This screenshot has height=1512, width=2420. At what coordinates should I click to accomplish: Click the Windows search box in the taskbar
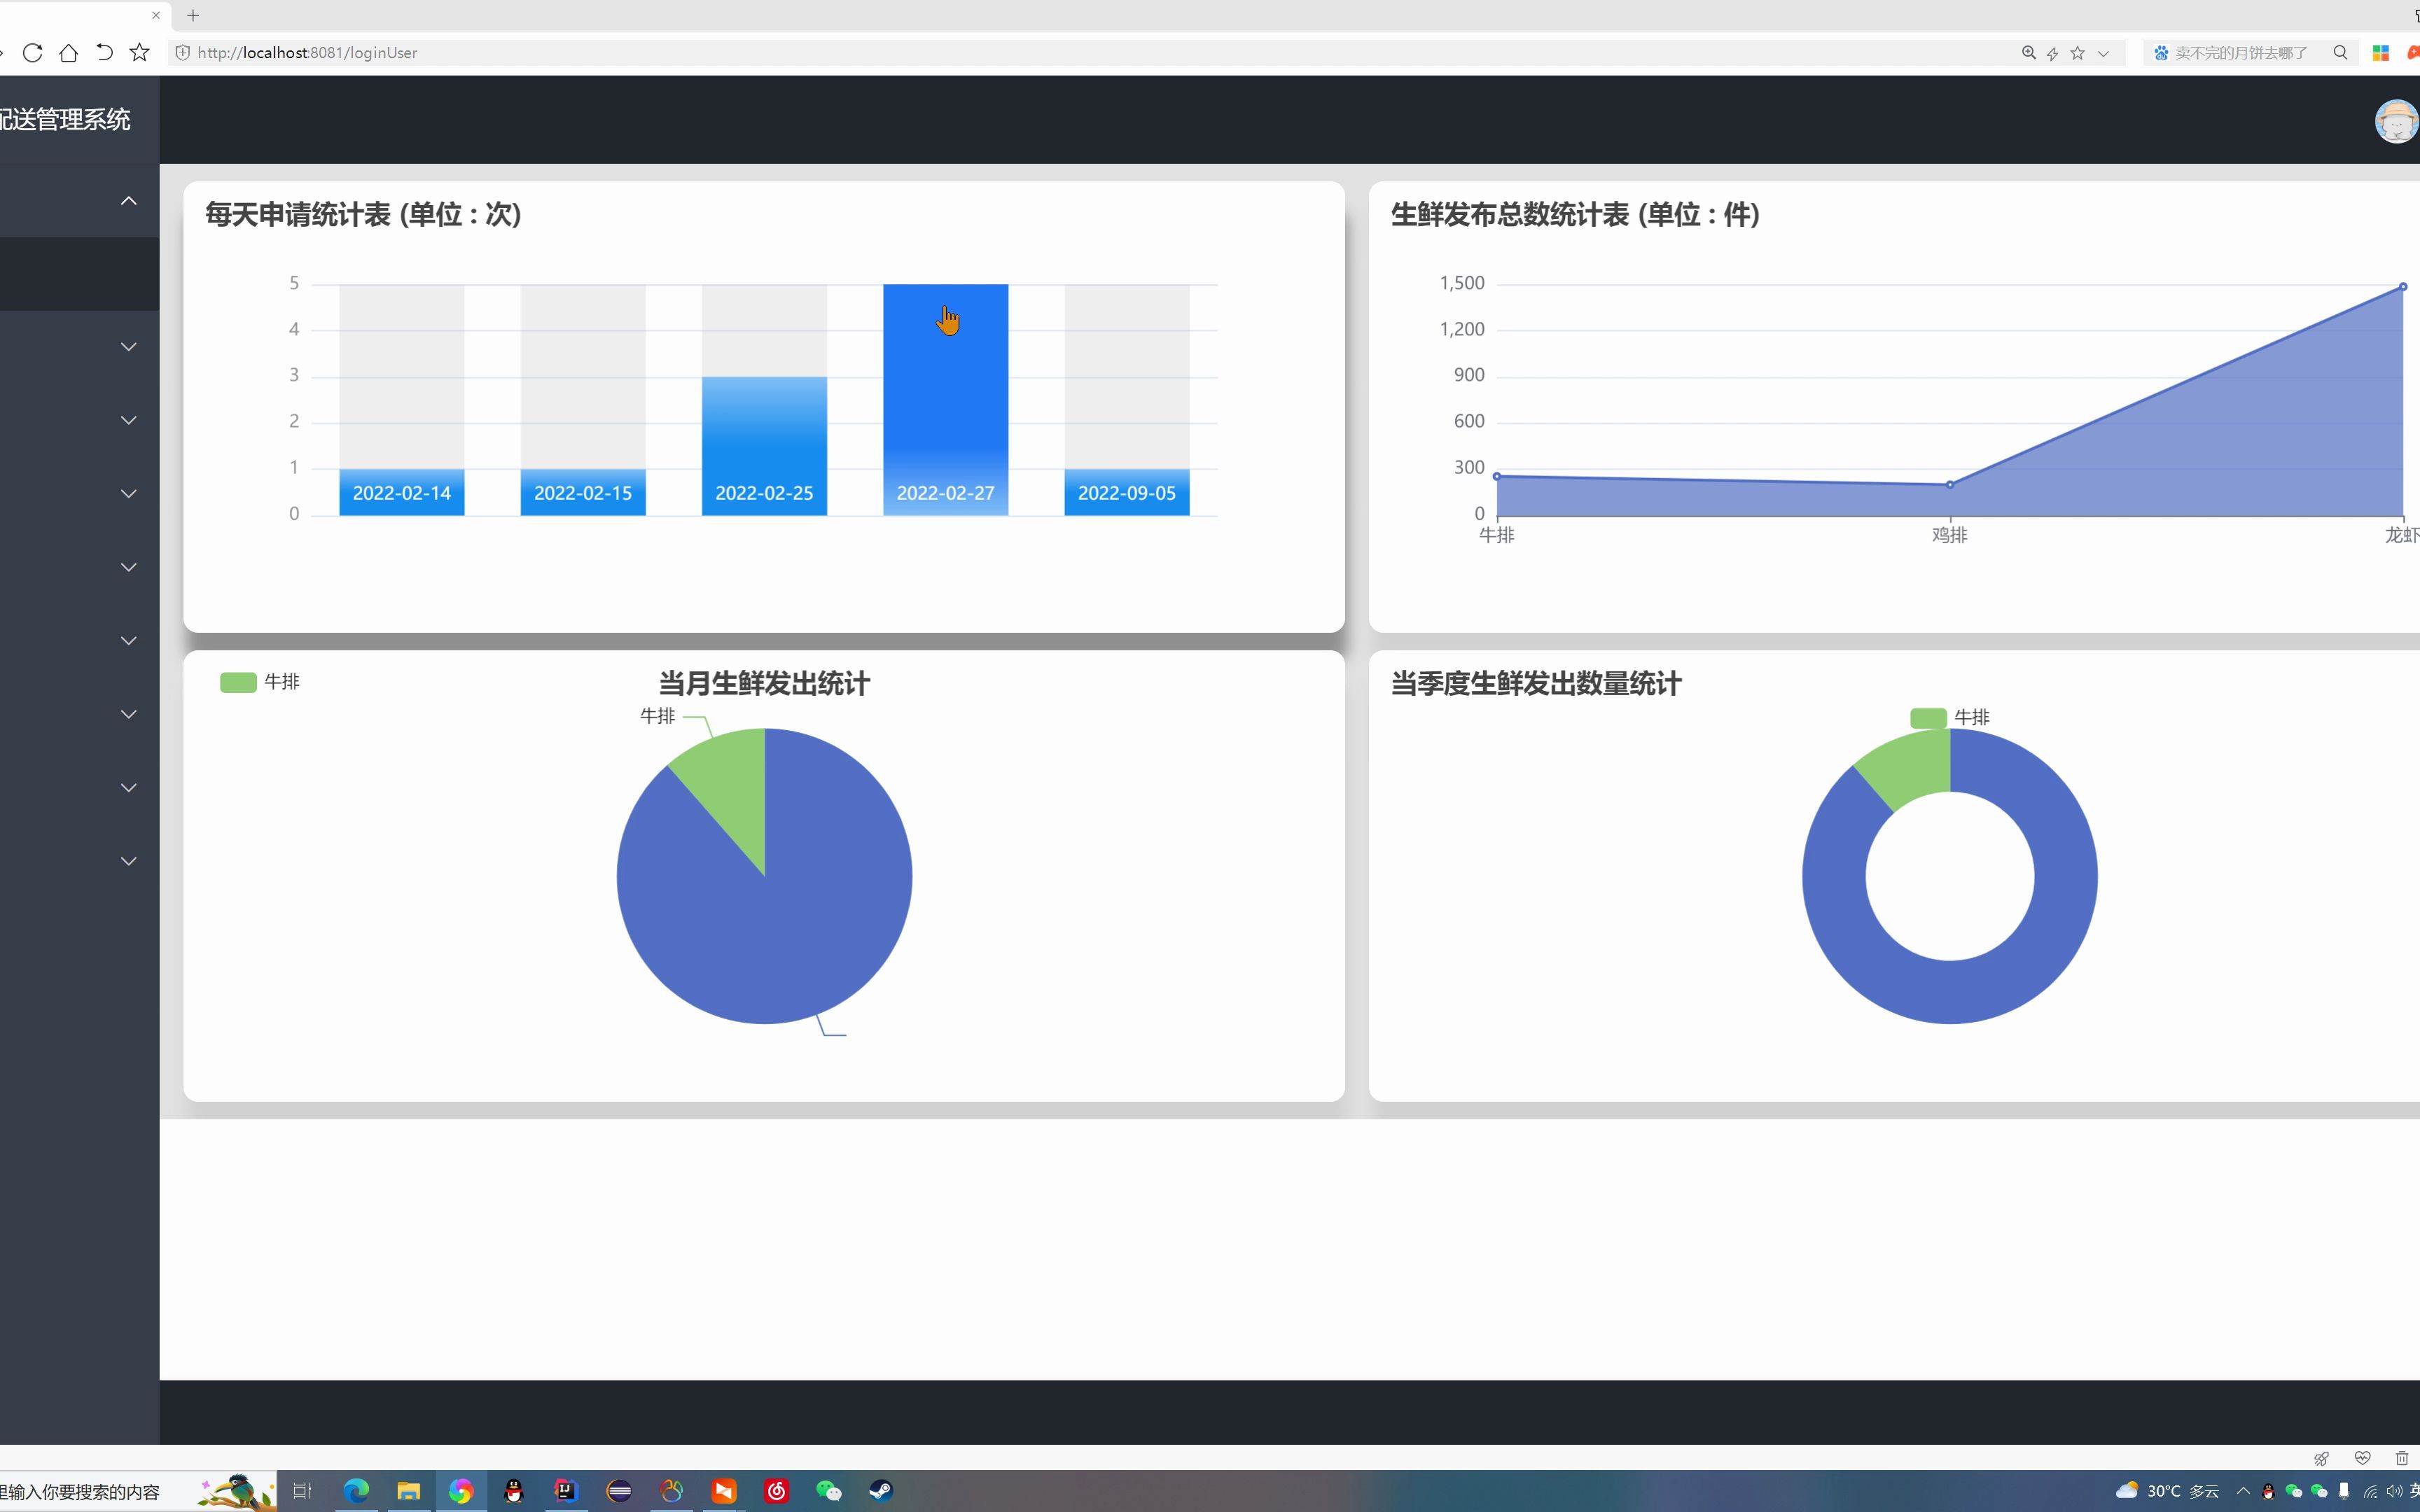(138, 1491)
